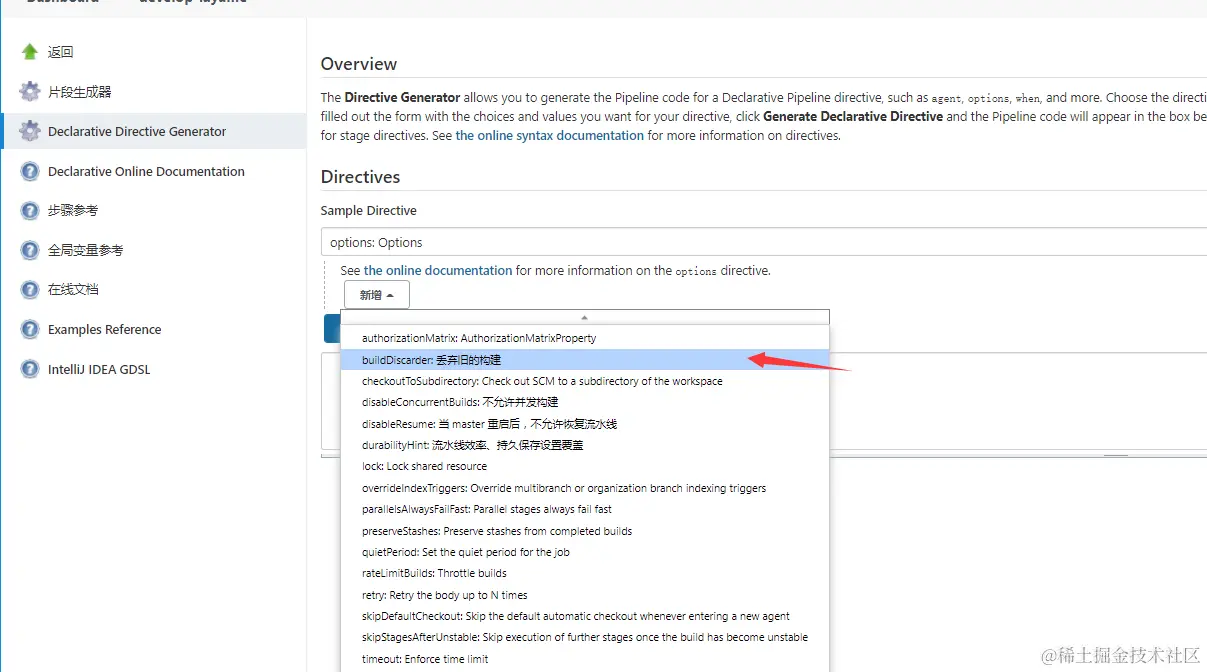
Task: Click the 新增 dropdown button
Action: tap(377, 295)
